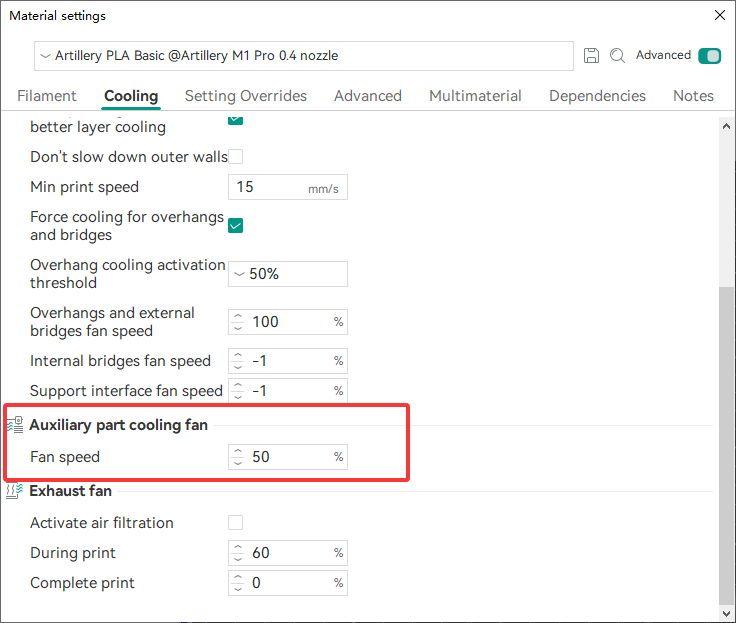This screenshot has height=623, width=736.
Task: Enable Don't slow down outer walls
Action: click(x=236, y=157)
